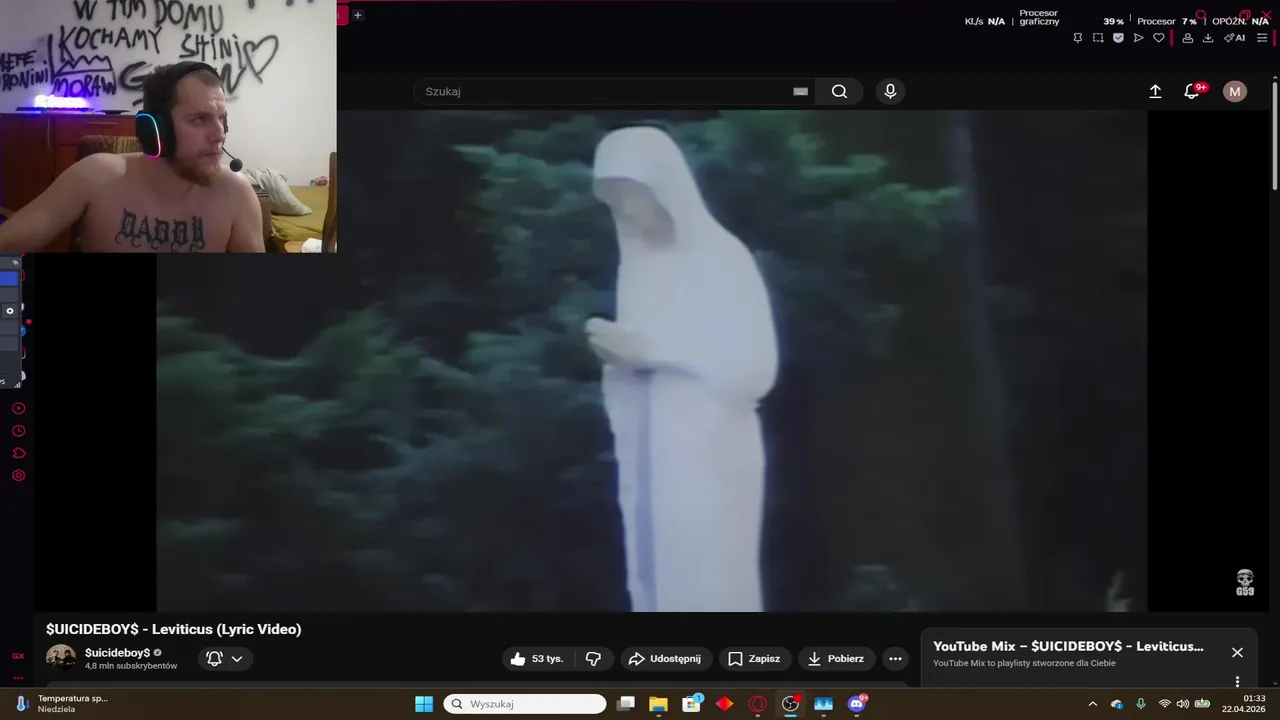Open GX Corner icon at sidebar bottom
The width and height of the screenshot is (1280, 720).
(18, 656)
